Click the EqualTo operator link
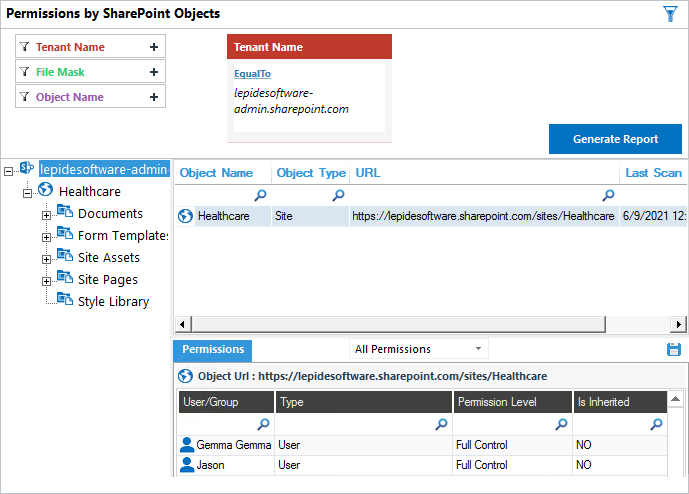 click(x=252, y=74)
